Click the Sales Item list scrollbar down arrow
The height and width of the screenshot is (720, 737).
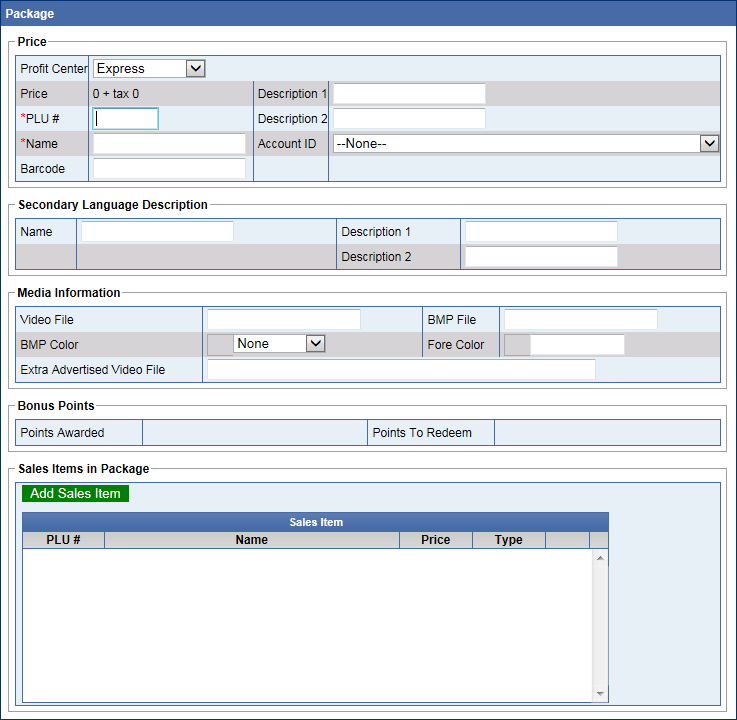point(600,694)
